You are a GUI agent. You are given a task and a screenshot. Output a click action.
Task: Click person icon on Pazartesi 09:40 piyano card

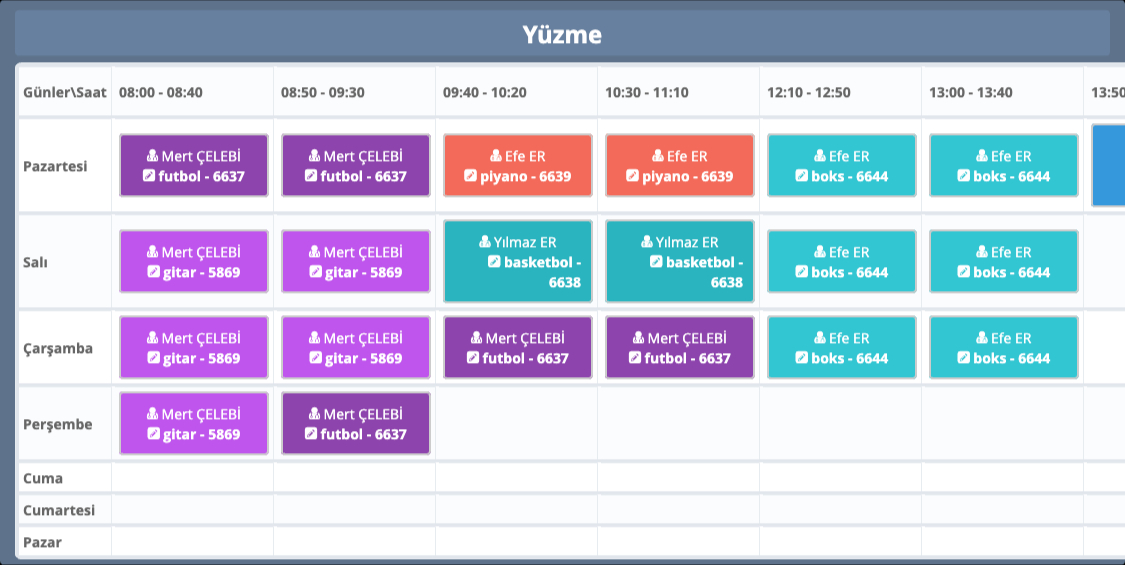496,156
